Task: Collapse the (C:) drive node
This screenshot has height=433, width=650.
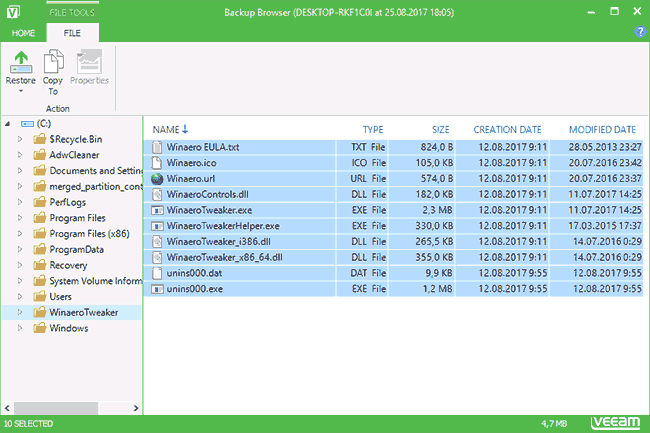Action: 7,123
